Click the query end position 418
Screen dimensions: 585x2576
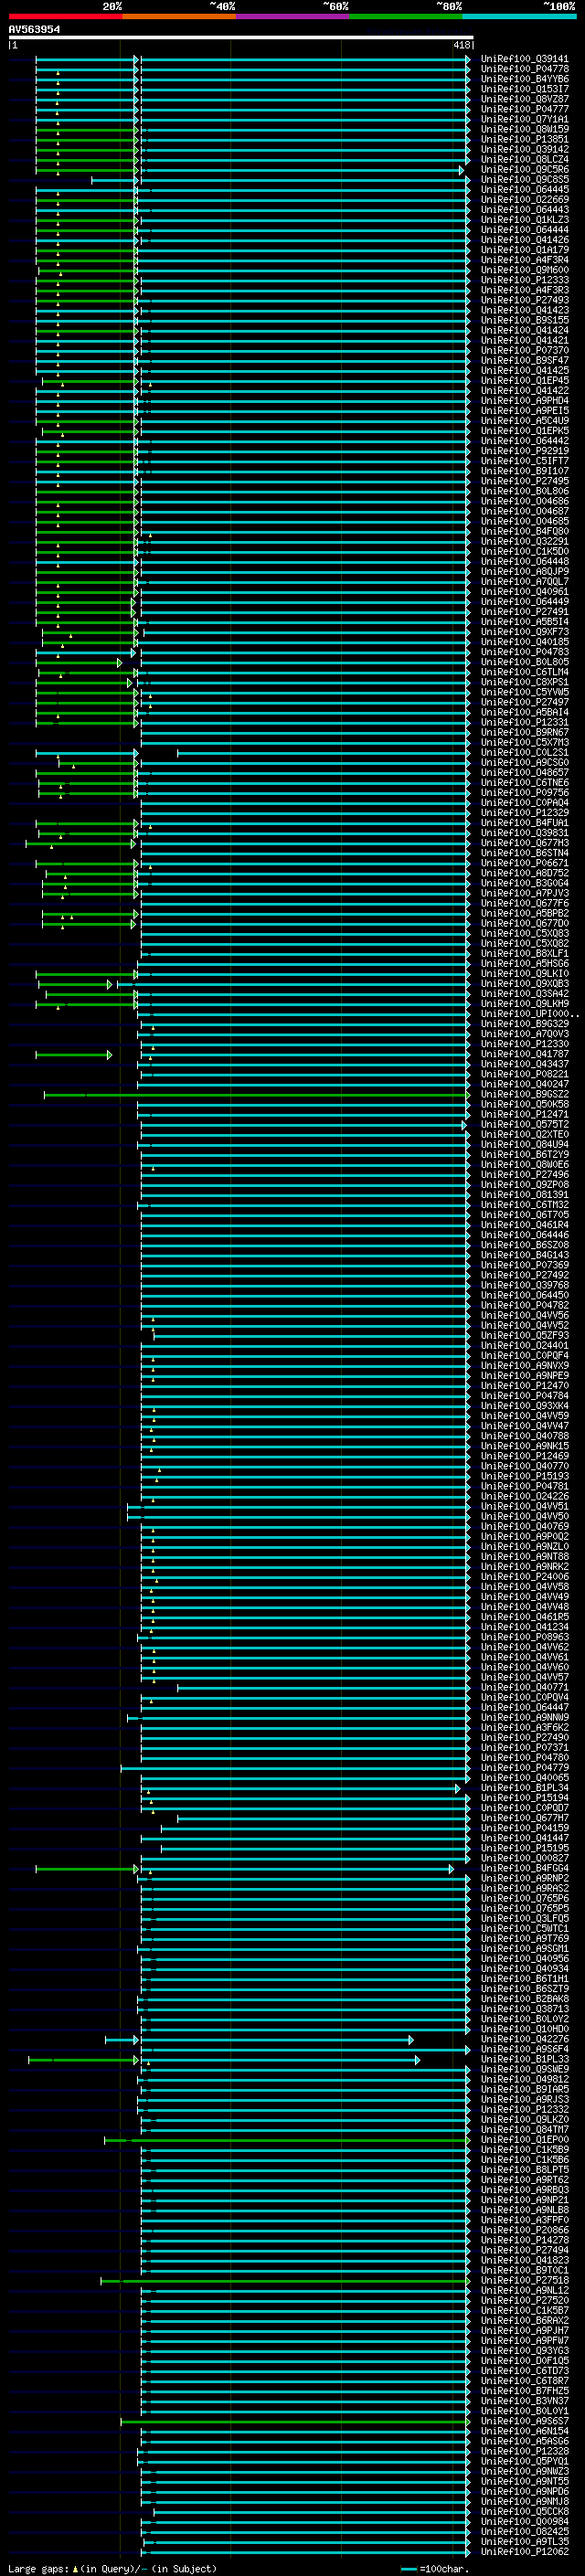click(461, 45)
